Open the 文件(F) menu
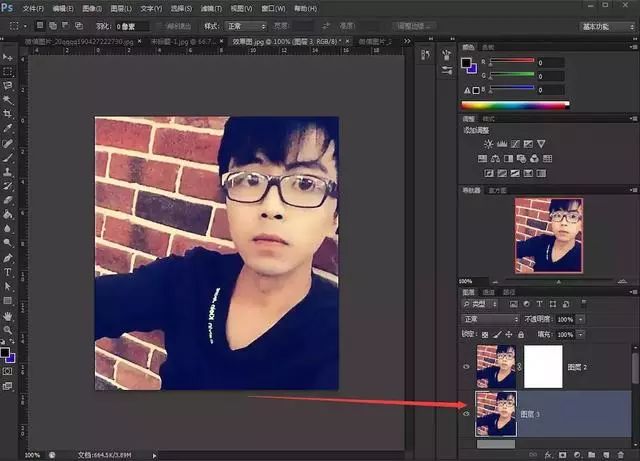This screenshot has height=461, width=640. [33, 7]
